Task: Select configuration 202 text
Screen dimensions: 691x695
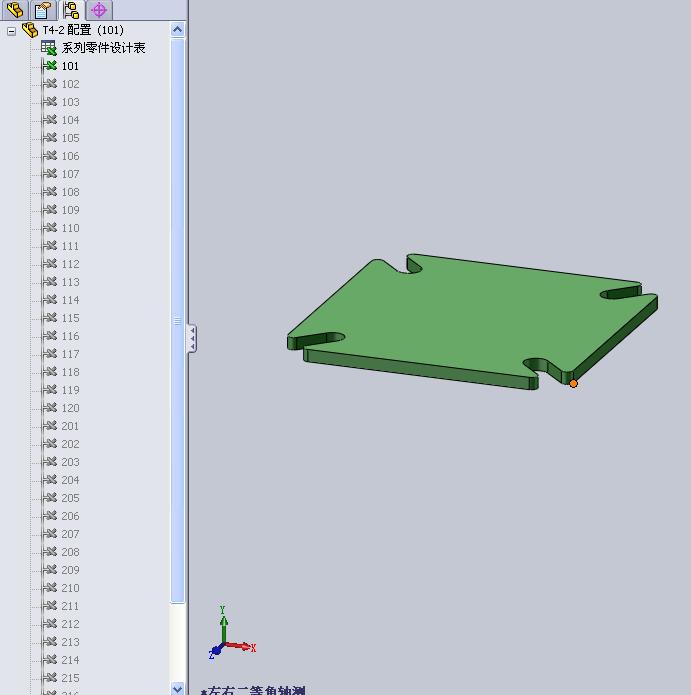Action: (x=70, y=444)
